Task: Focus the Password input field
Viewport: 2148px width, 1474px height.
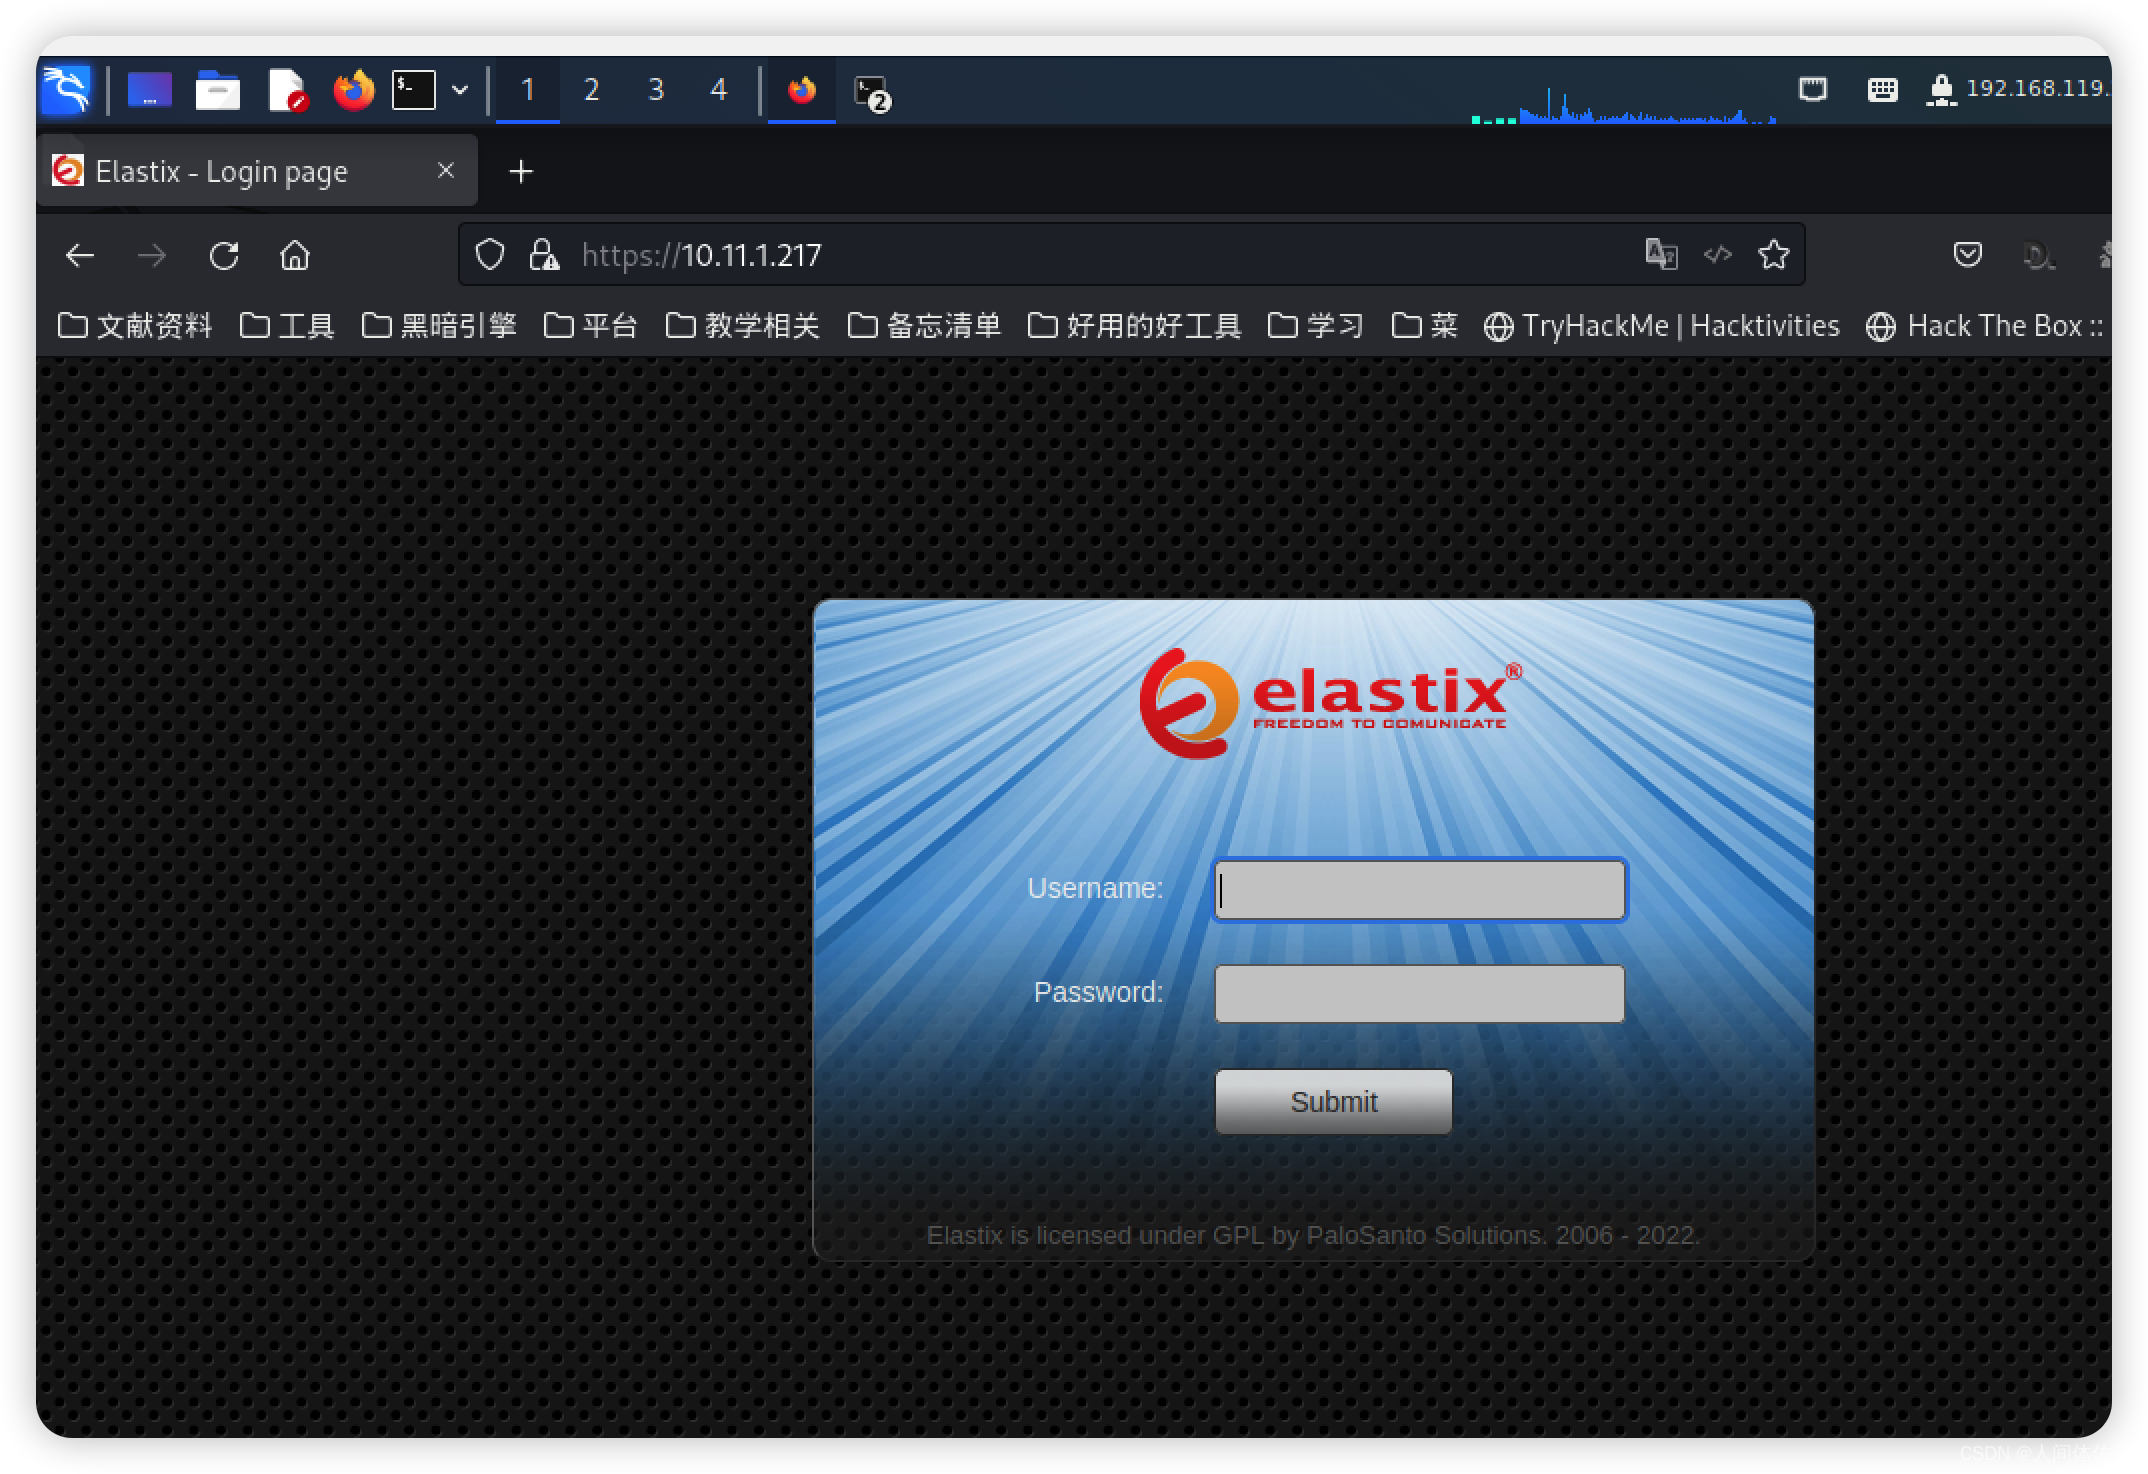Action: coord(1420,993)
